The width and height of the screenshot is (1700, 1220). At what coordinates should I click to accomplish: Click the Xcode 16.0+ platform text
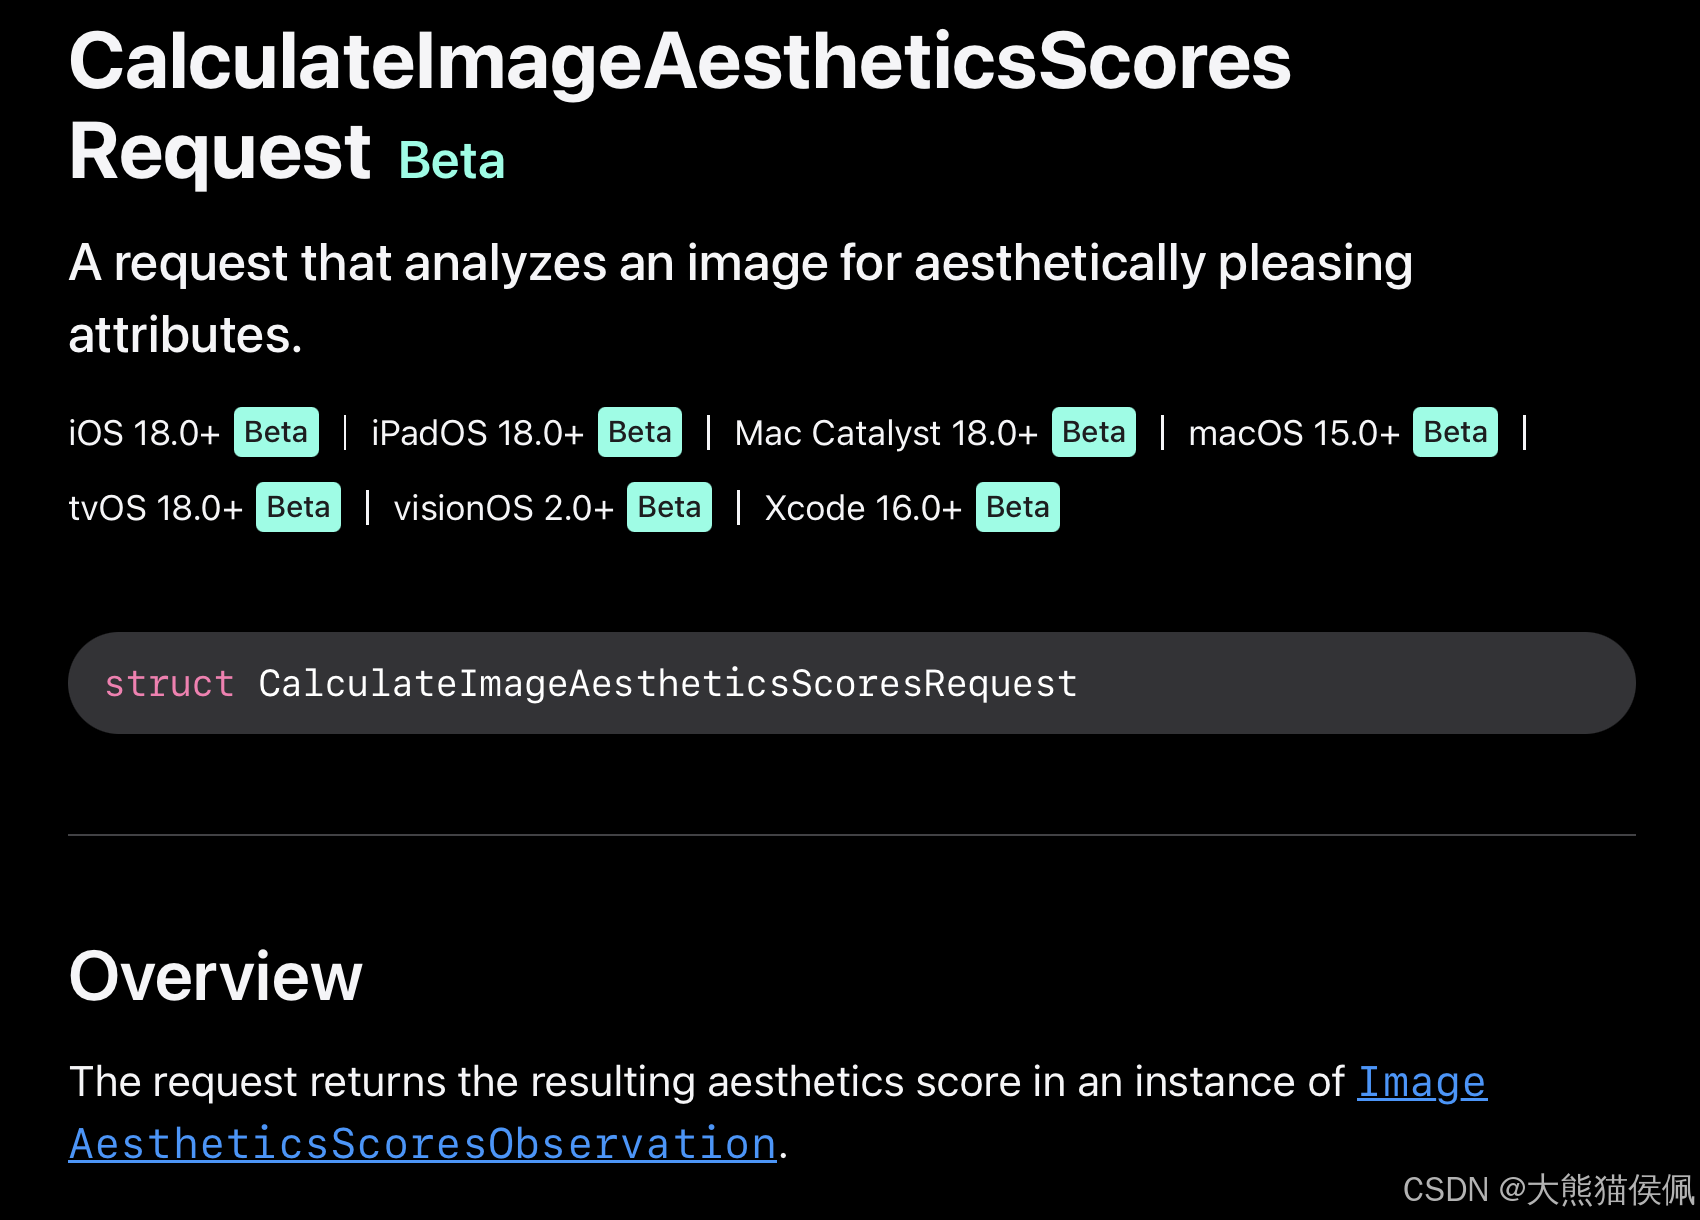coord(863,508)
